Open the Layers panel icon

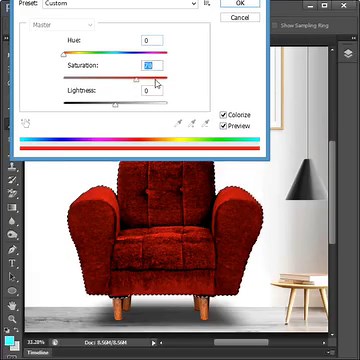tap(348, 54)
